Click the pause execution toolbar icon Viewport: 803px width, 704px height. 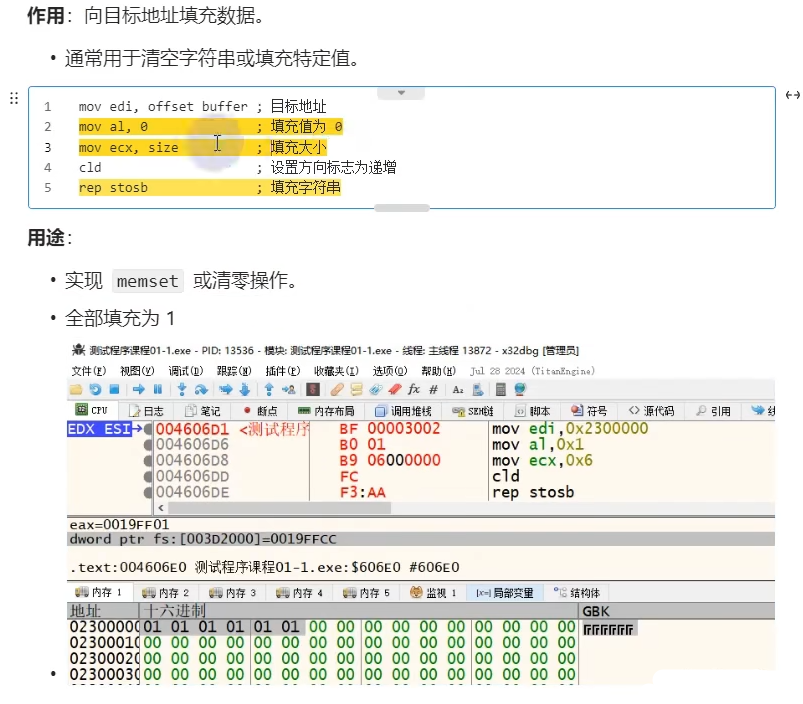click(158, 389)
